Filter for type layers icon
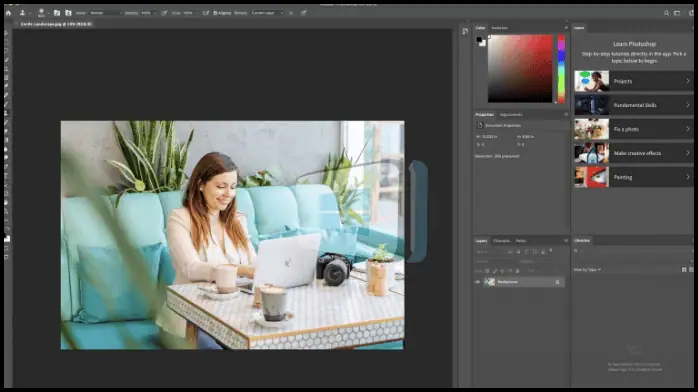The image size is (698, 392). (x=527, y=252)
